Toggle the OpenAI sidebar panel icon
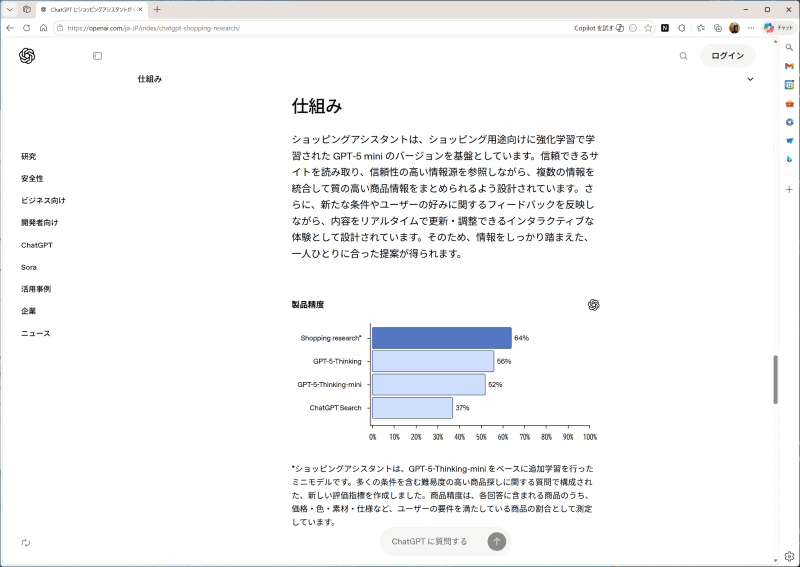The width and height of the screenshot is (800, 567). [x=97, y=56]
